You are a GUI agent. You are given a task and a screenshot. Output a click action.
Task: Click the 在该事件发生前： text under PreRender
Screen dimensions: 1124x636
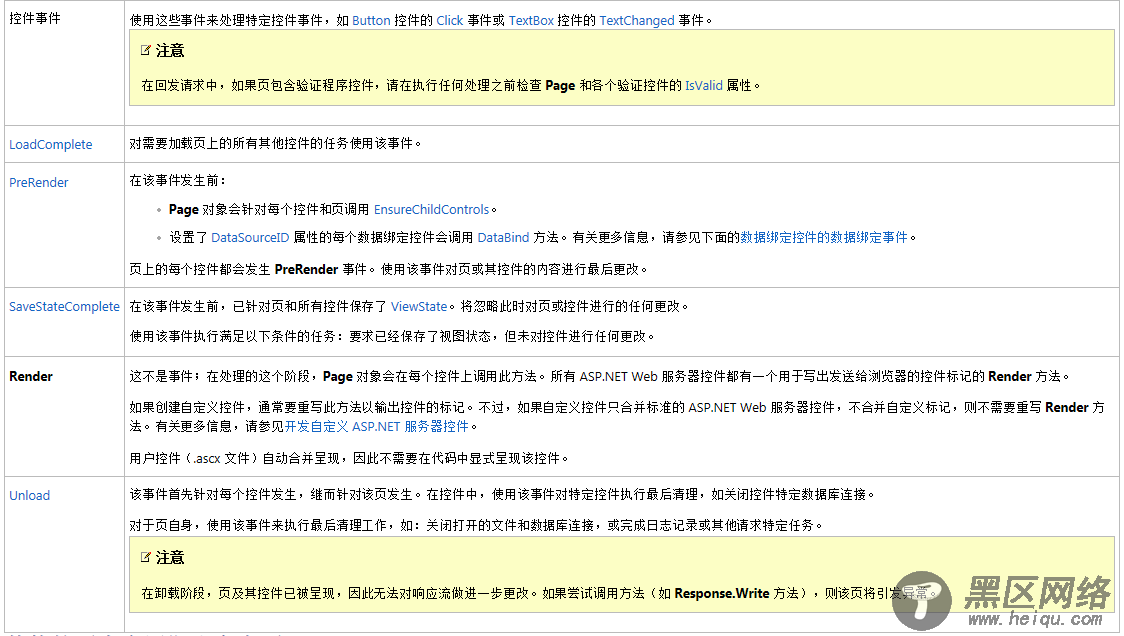[178, 180]
